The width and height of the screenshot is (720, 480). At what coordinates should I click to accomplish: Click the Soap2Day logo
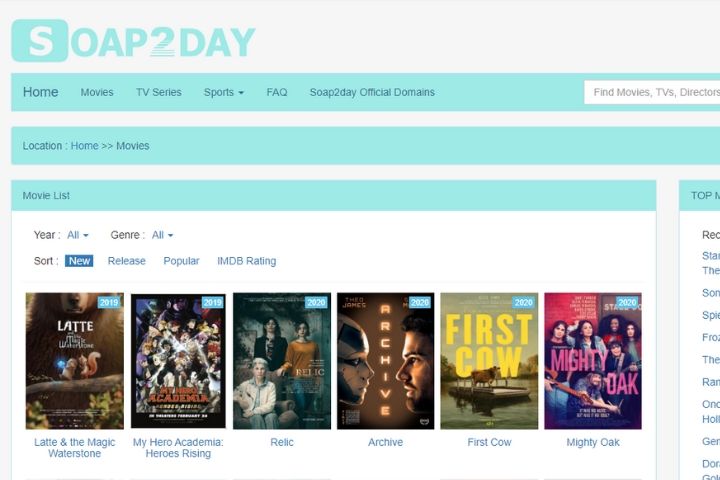coord(133,40)
